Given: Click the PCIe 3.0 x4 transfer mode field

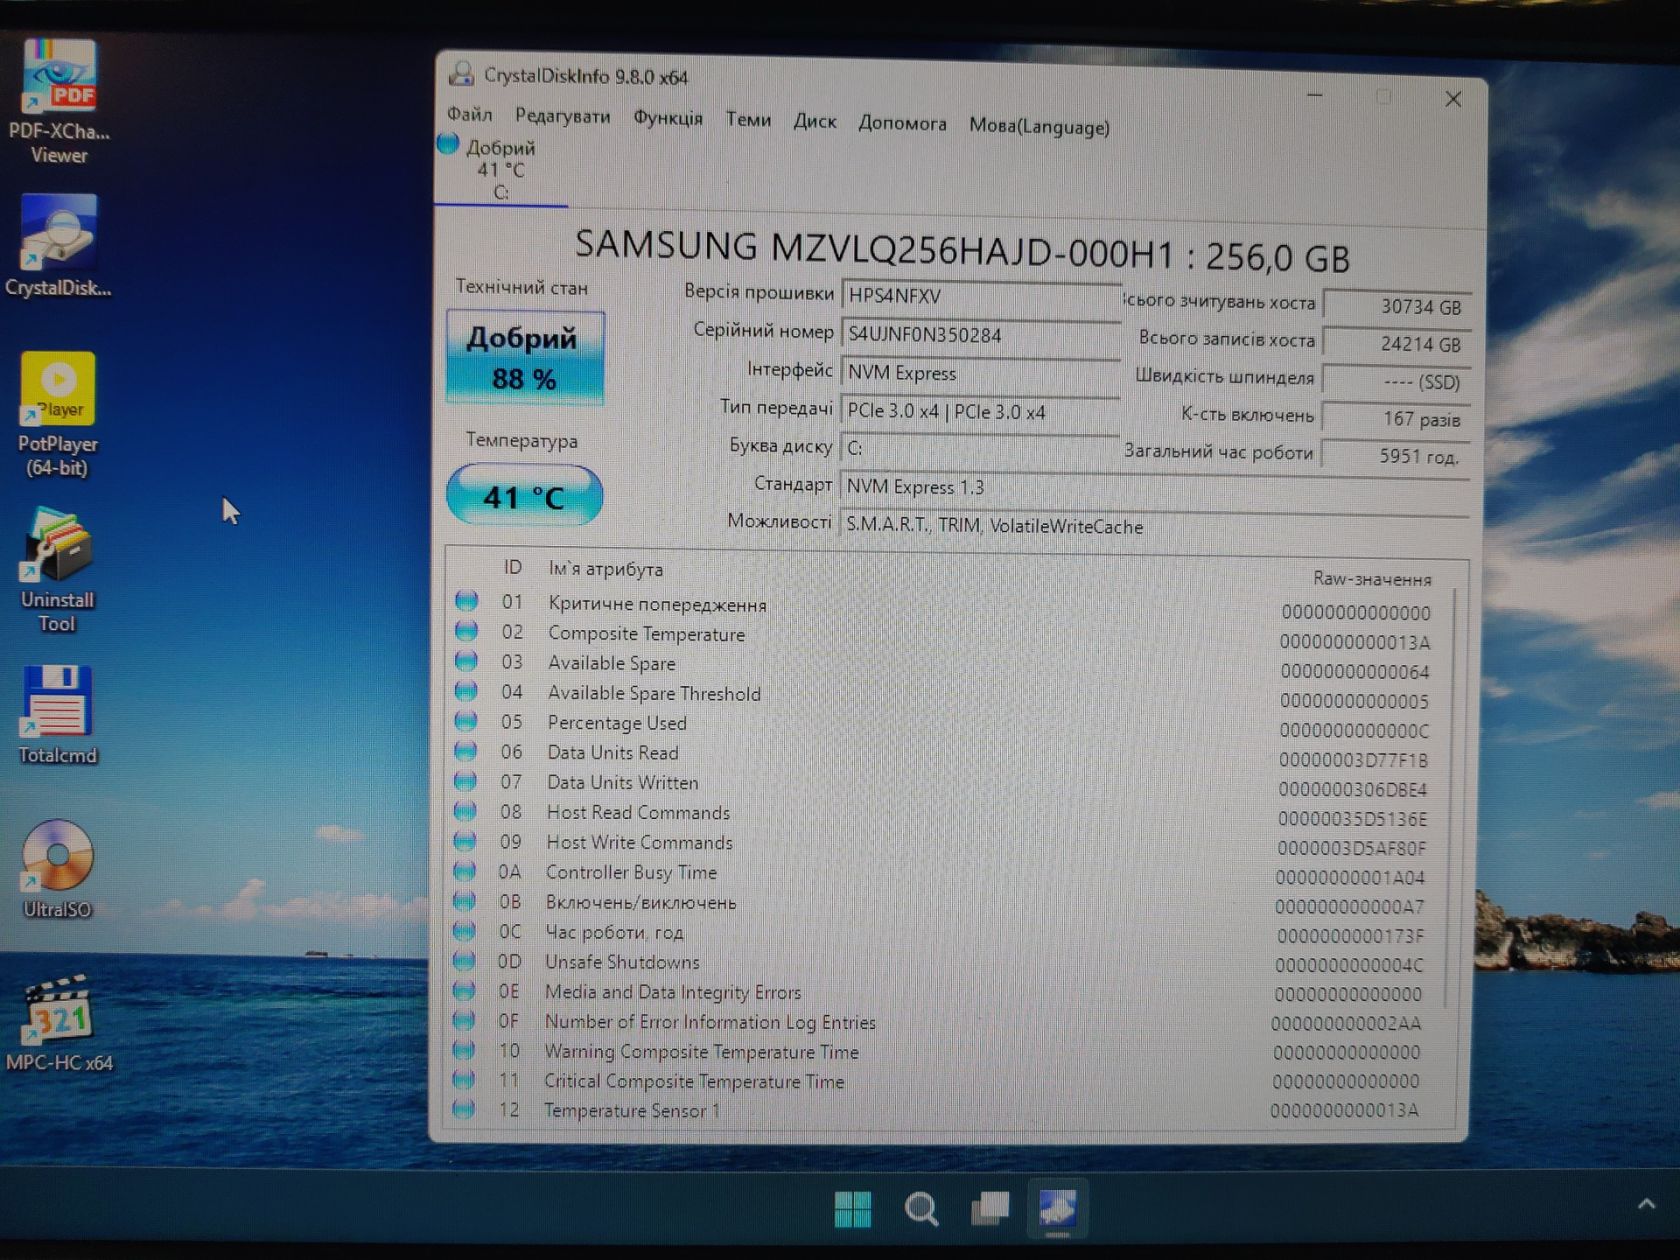Looking at the screenshot, I should [980, 411].
